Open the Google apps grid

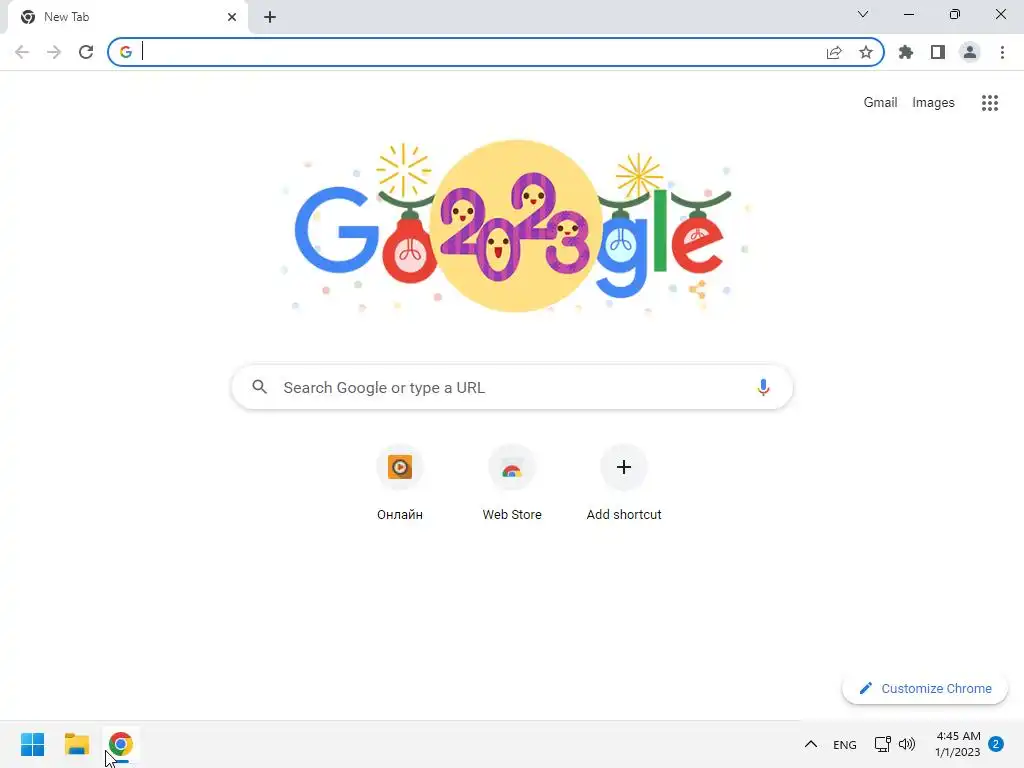989,103
